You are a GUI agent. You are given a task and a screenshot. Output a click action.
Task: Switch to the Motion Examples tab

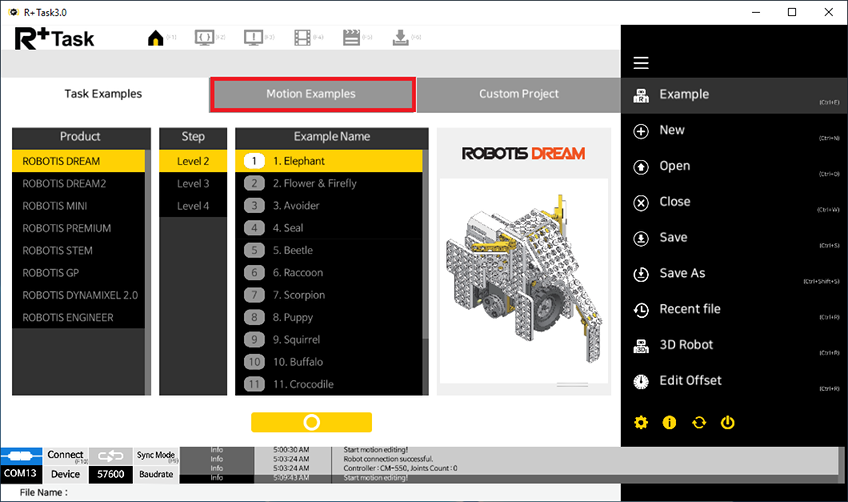[x=311, y=94]
